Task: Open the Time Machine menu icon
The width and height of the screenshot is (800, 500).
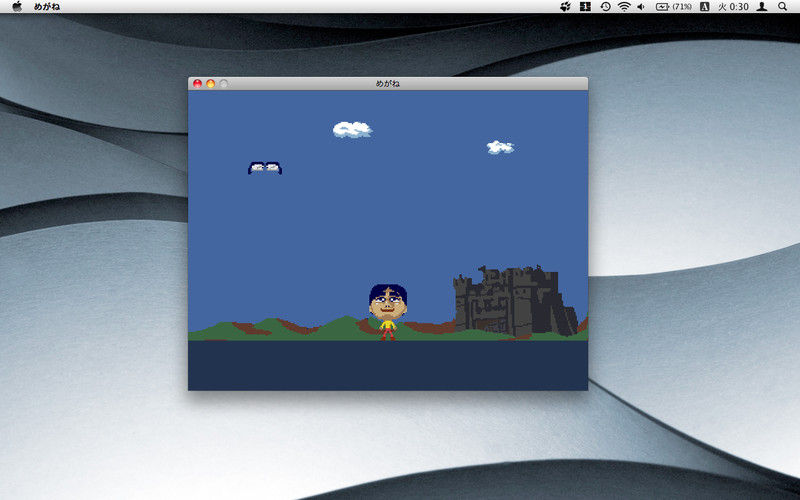Action: [605, 7]
